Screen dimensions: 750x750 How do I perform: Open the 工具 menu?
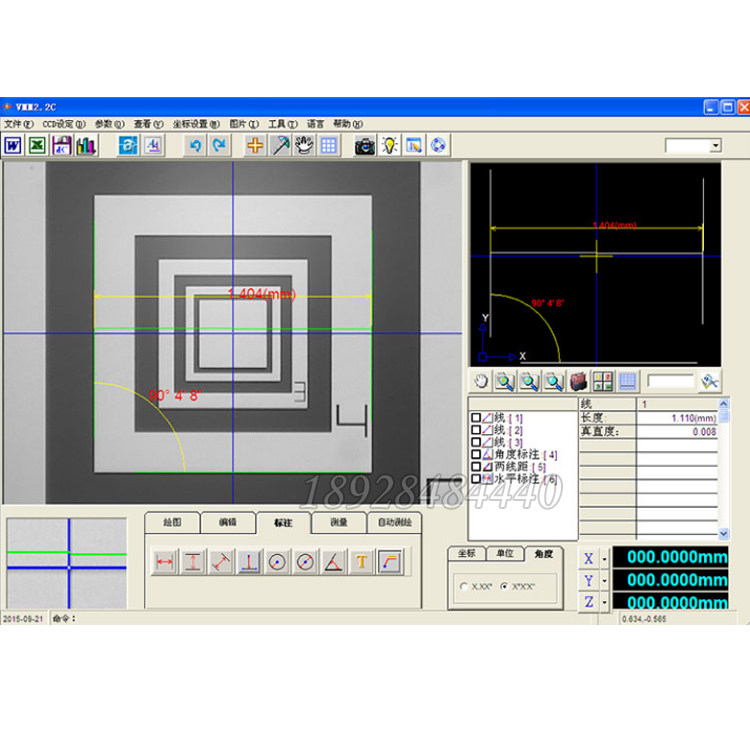coord(283,124)
